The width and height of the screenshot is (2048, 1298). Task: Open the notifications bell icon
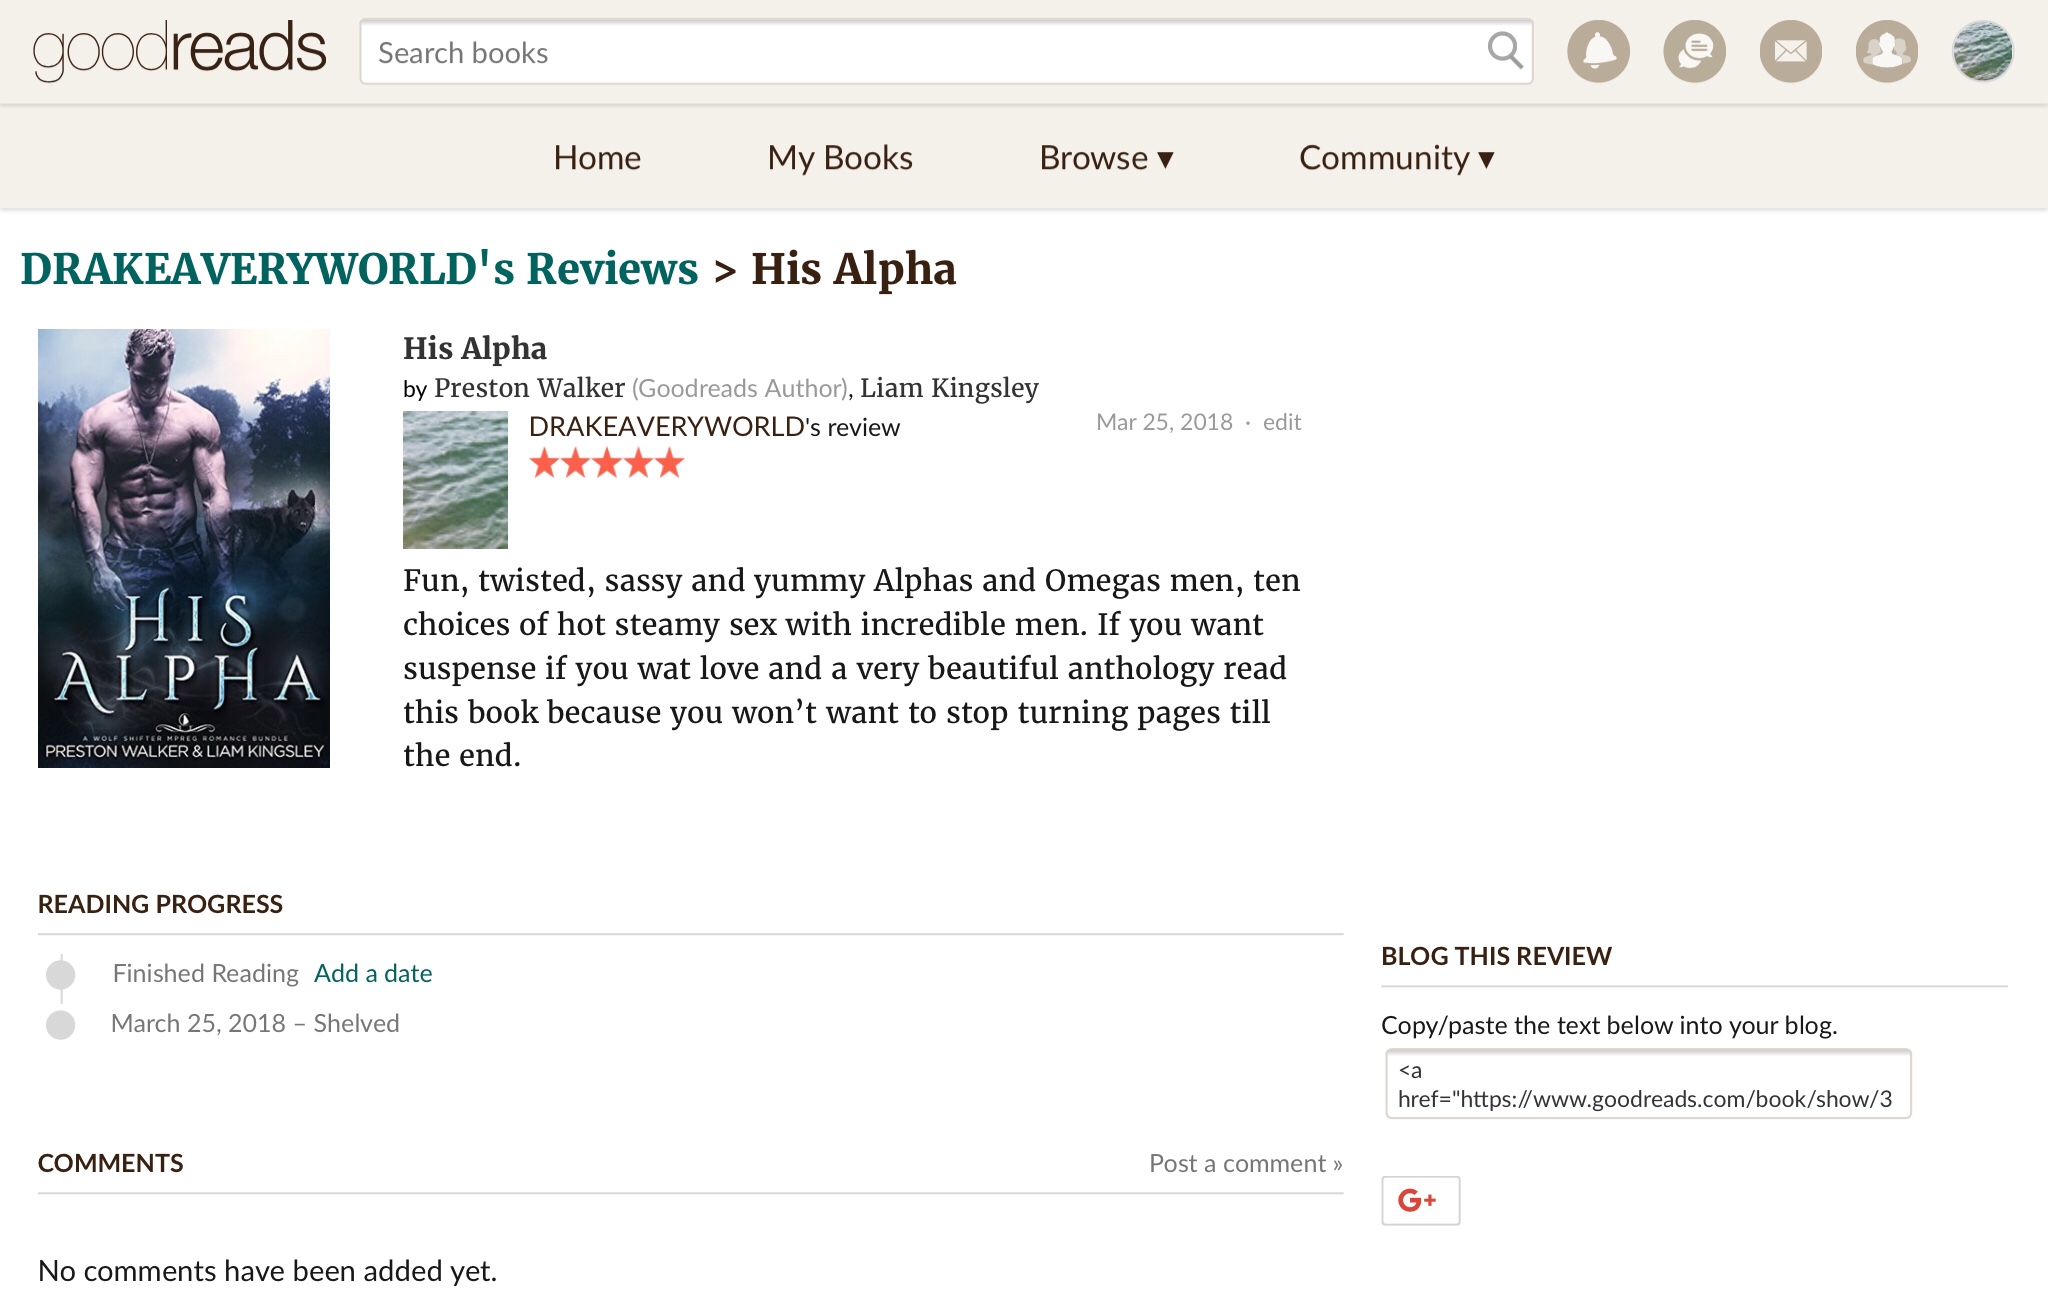coord(1598,51)
